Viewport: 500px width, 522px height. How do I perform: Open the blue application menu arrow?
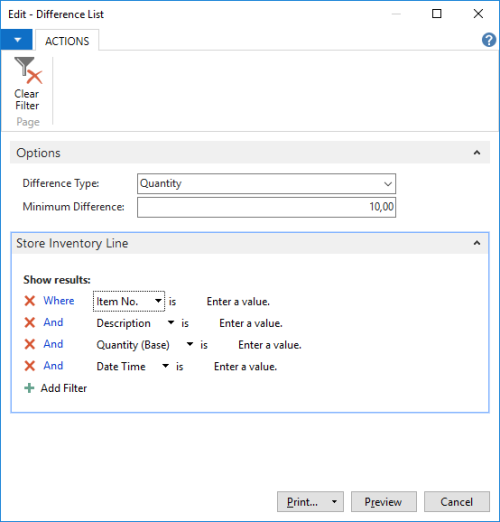coord(17,40)
